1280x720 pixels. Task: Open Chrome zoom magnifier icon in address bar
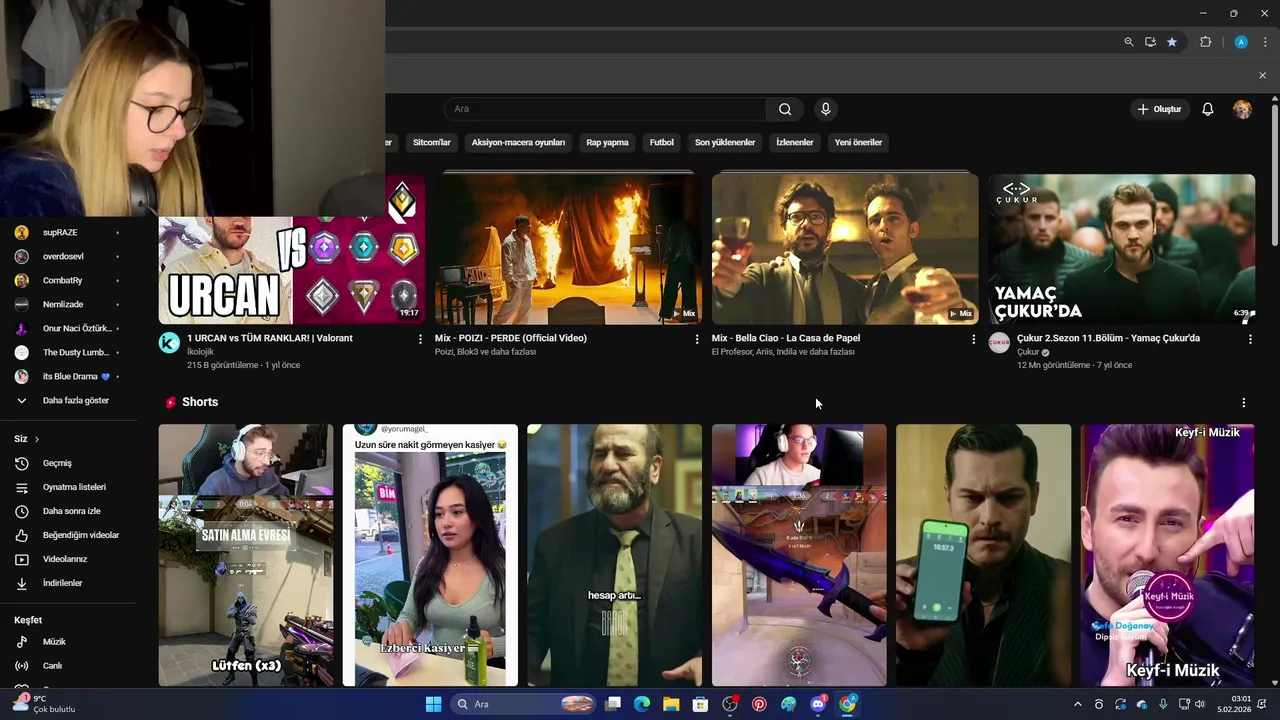coord(1129,42)
